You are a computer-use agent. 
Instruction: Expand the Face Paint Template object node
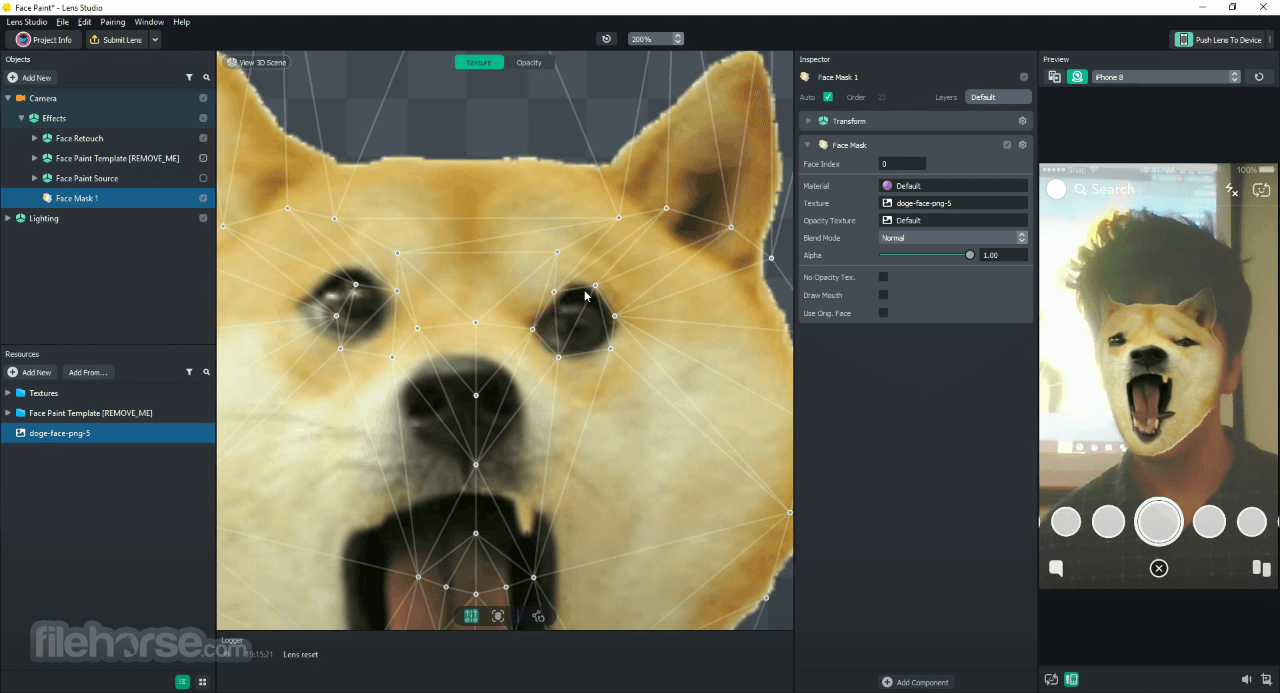pos(34,158)
